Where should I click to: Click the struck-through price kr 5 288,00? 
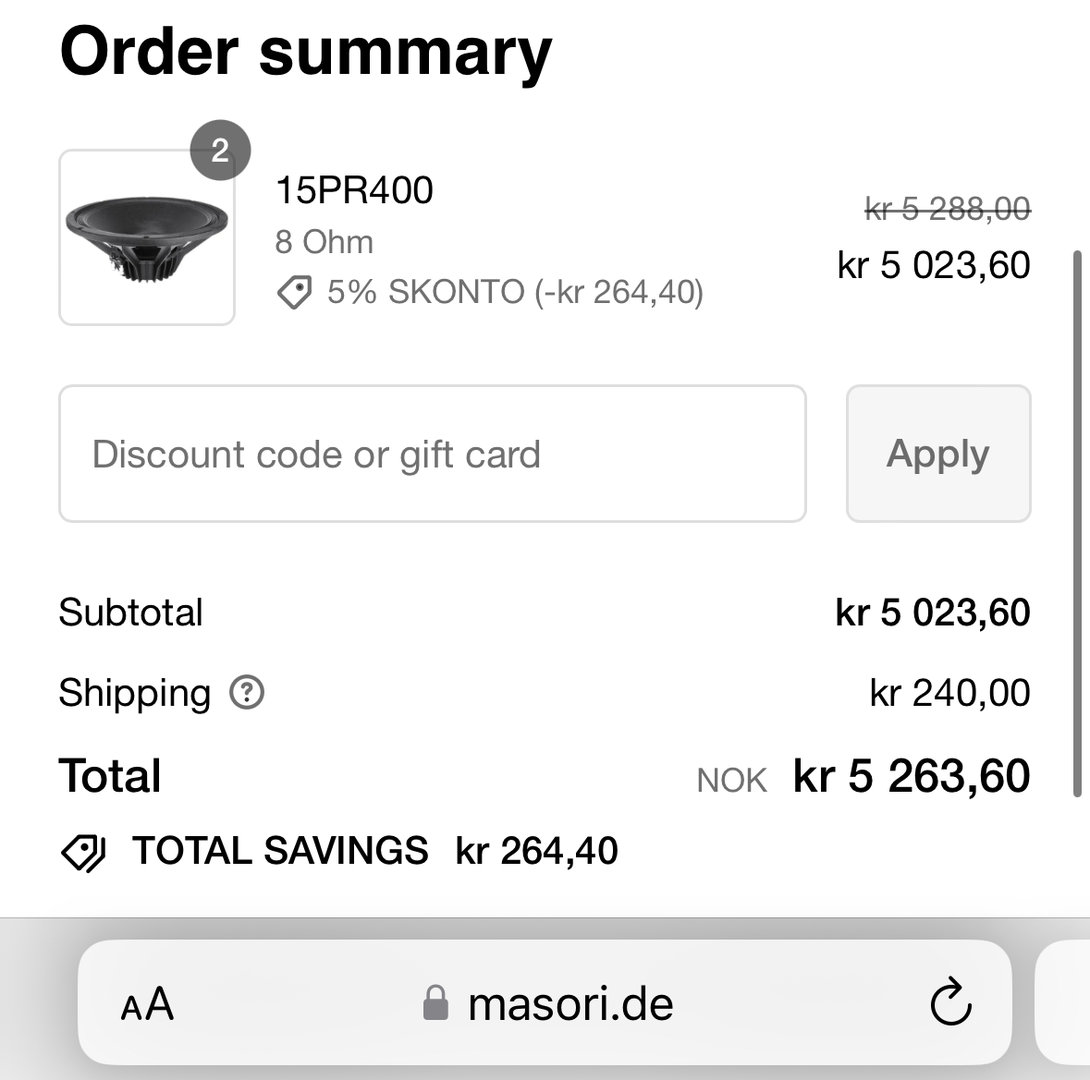coord(947,209)
